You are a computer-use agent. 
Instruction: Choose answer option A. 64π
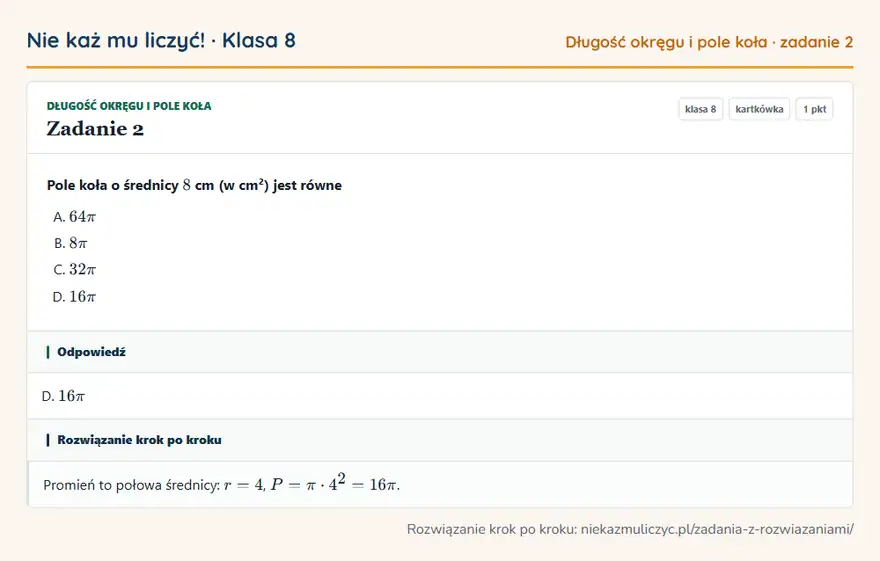pos(75,217)
